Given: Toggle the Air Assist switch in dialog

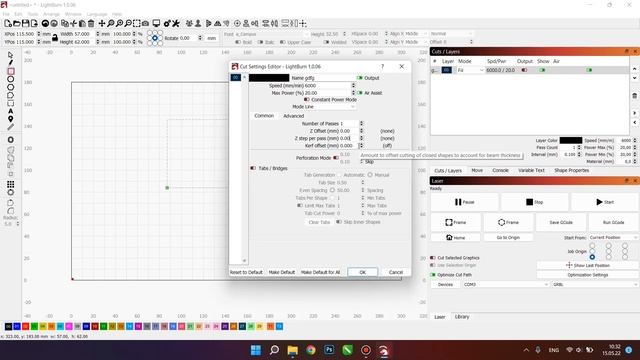Looking at the screenshot, I should (360, 93).
